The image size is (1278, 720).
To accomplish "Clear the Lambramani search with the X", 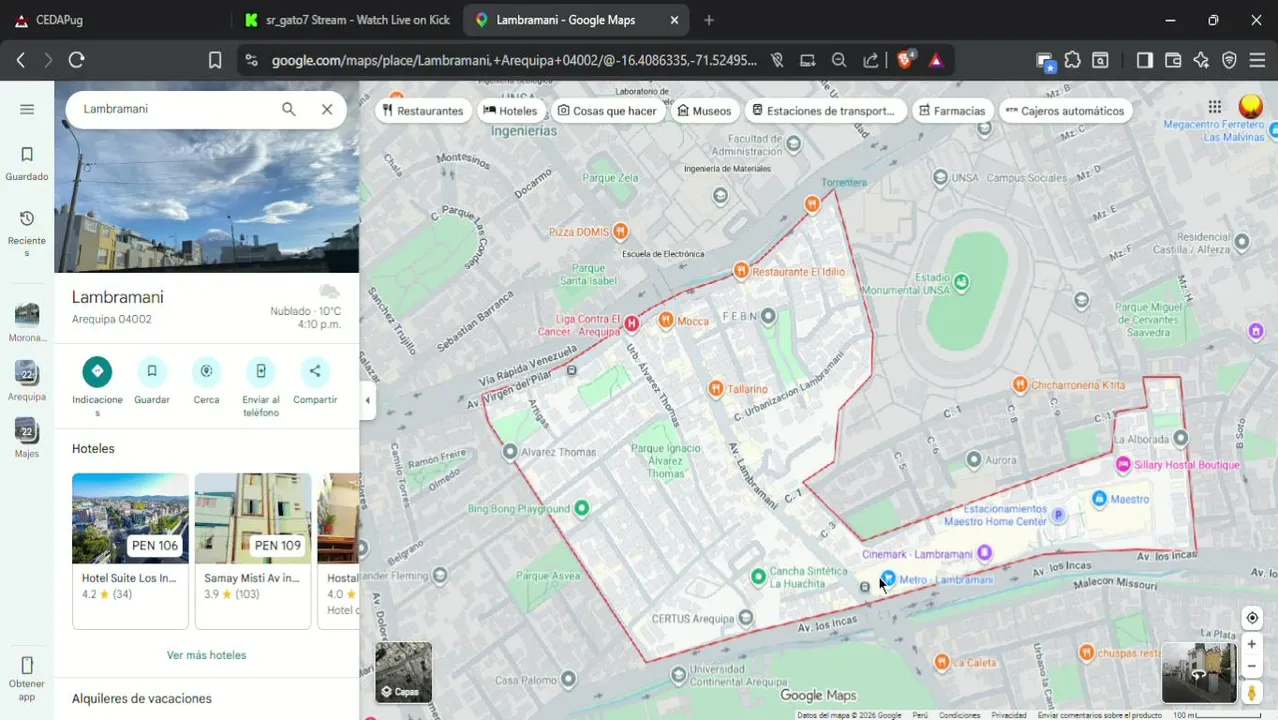I will pyautogui.click(x=327, y=109).
